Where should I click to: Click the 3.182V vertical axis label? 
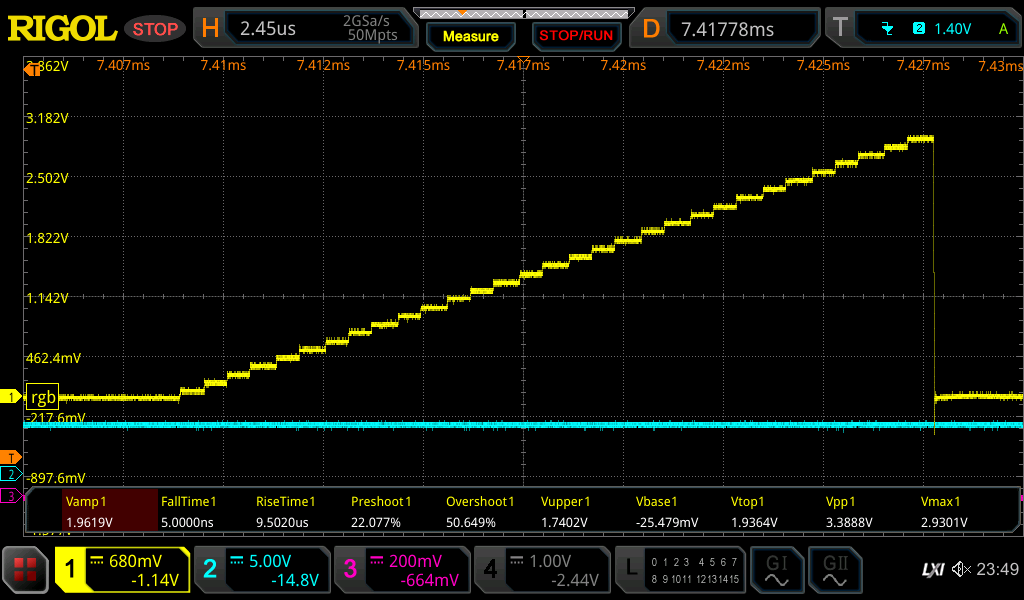[47, 118]
